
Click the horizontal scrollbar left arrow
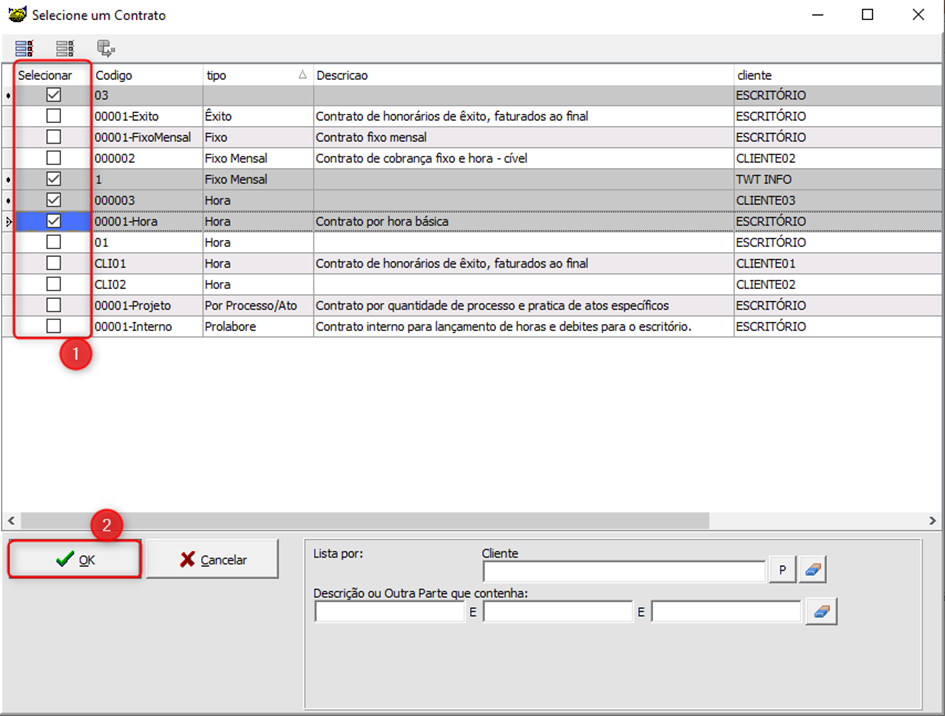tap(11, 520)
